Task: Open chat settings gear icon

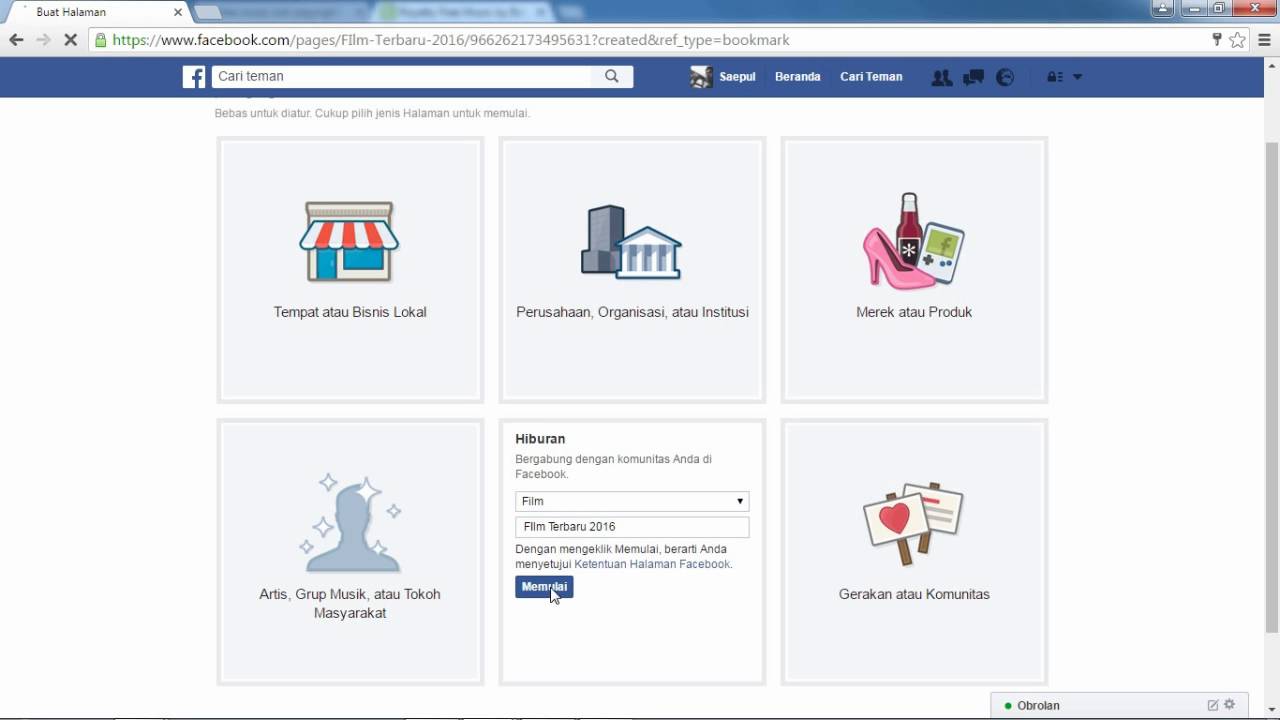Action: 1230,705
